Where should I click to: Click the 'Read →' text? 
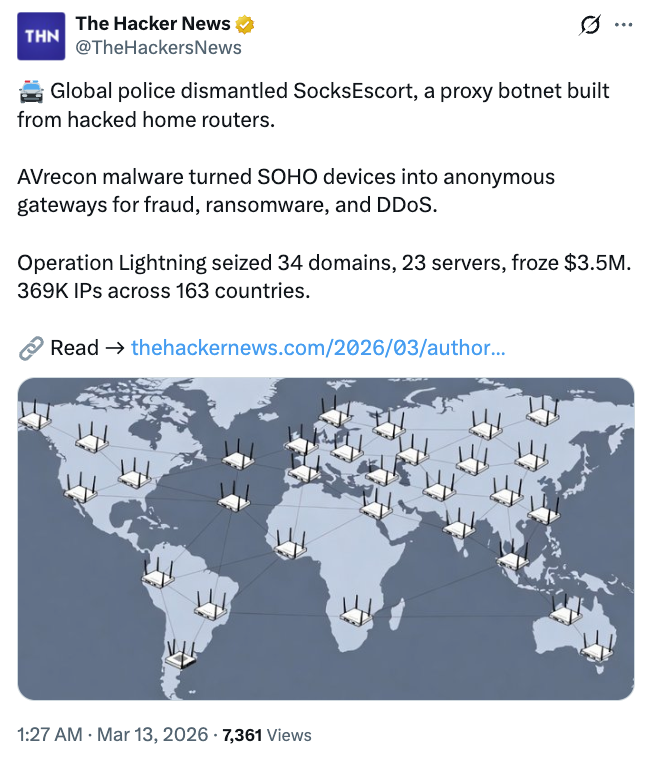[x=88, y=348]
